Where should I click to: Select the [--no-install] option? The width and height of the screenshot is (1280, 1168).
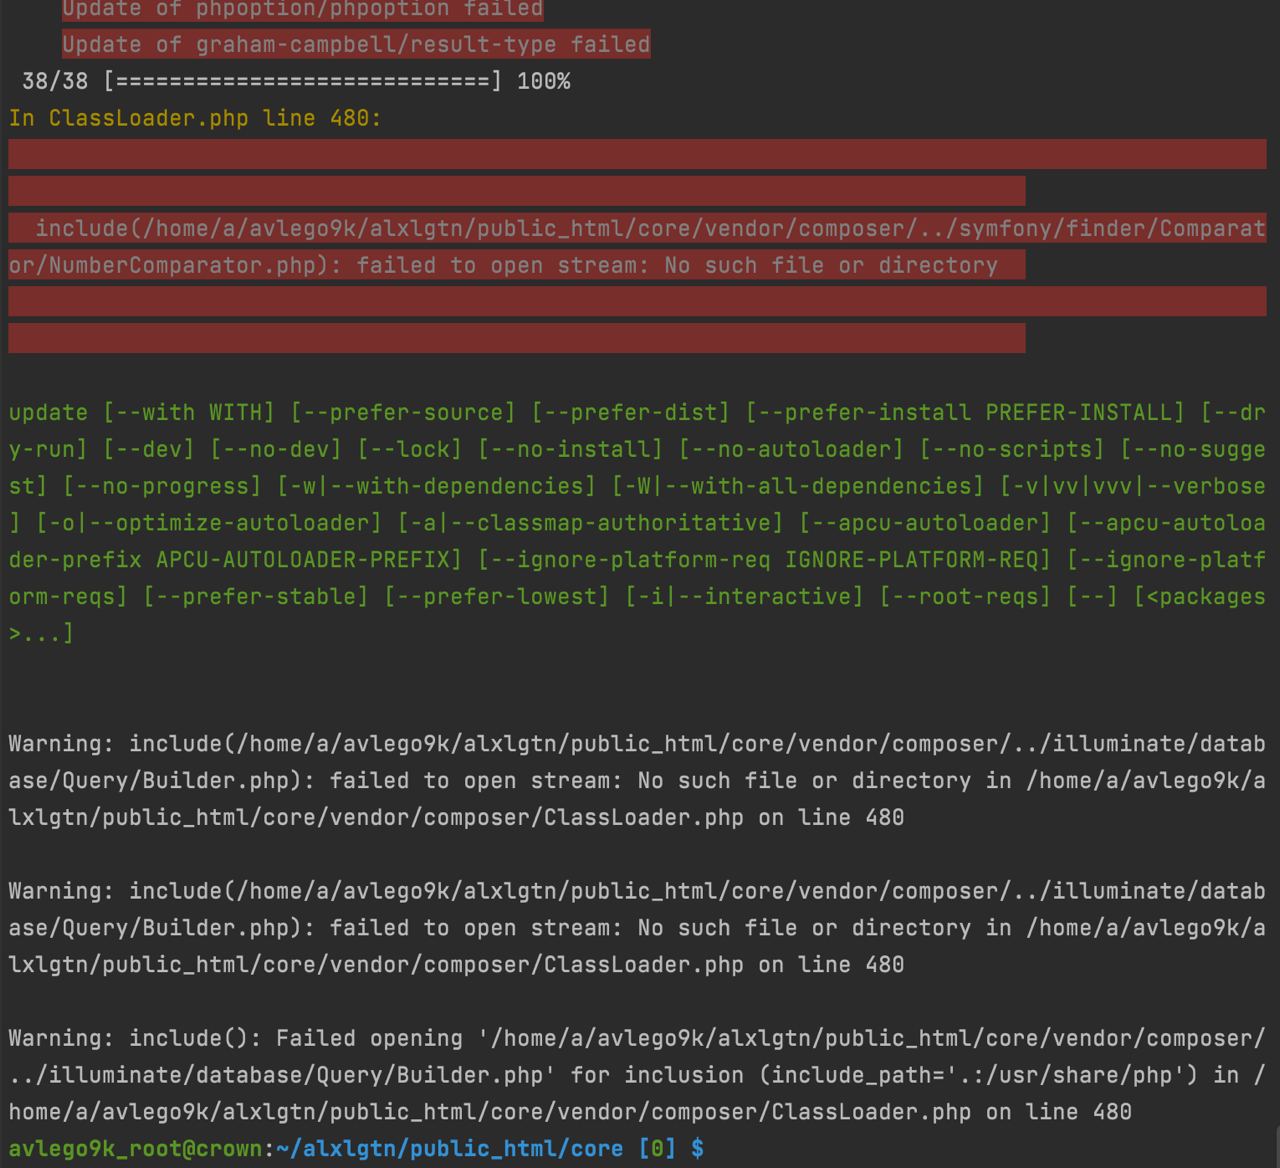pos(570,449)
